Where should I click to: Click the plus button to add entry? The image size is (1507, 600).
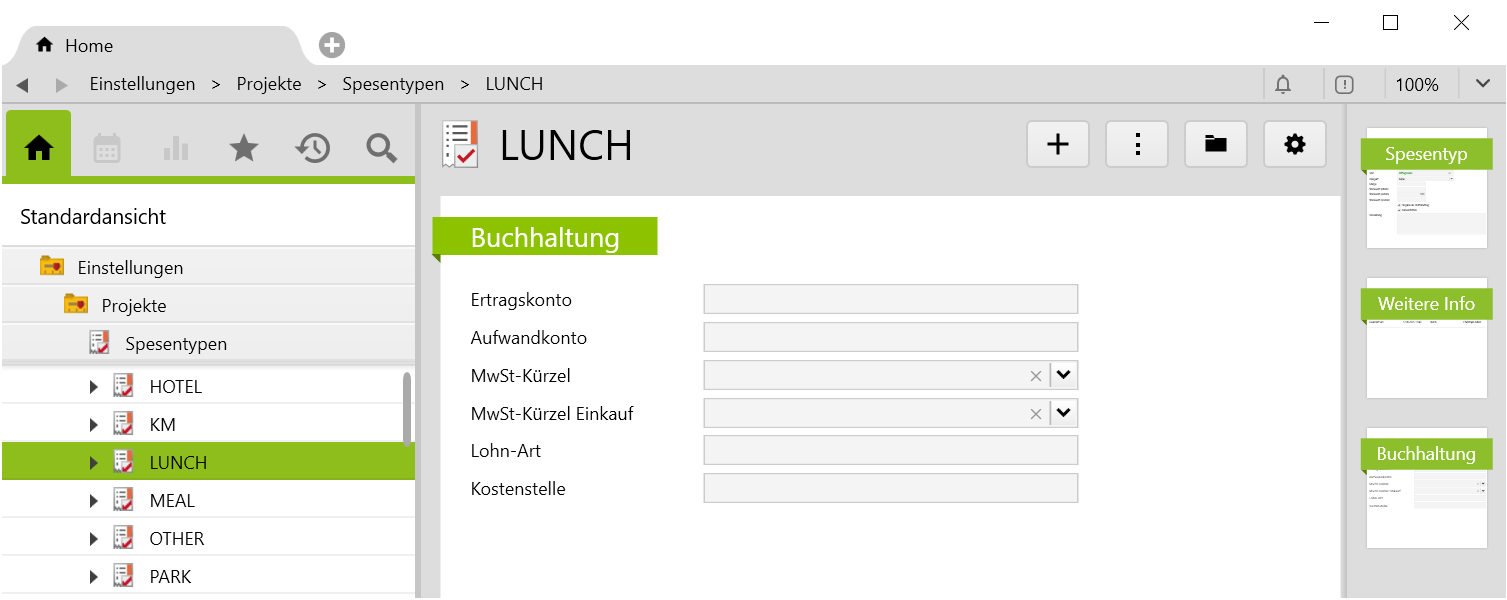1057,145
